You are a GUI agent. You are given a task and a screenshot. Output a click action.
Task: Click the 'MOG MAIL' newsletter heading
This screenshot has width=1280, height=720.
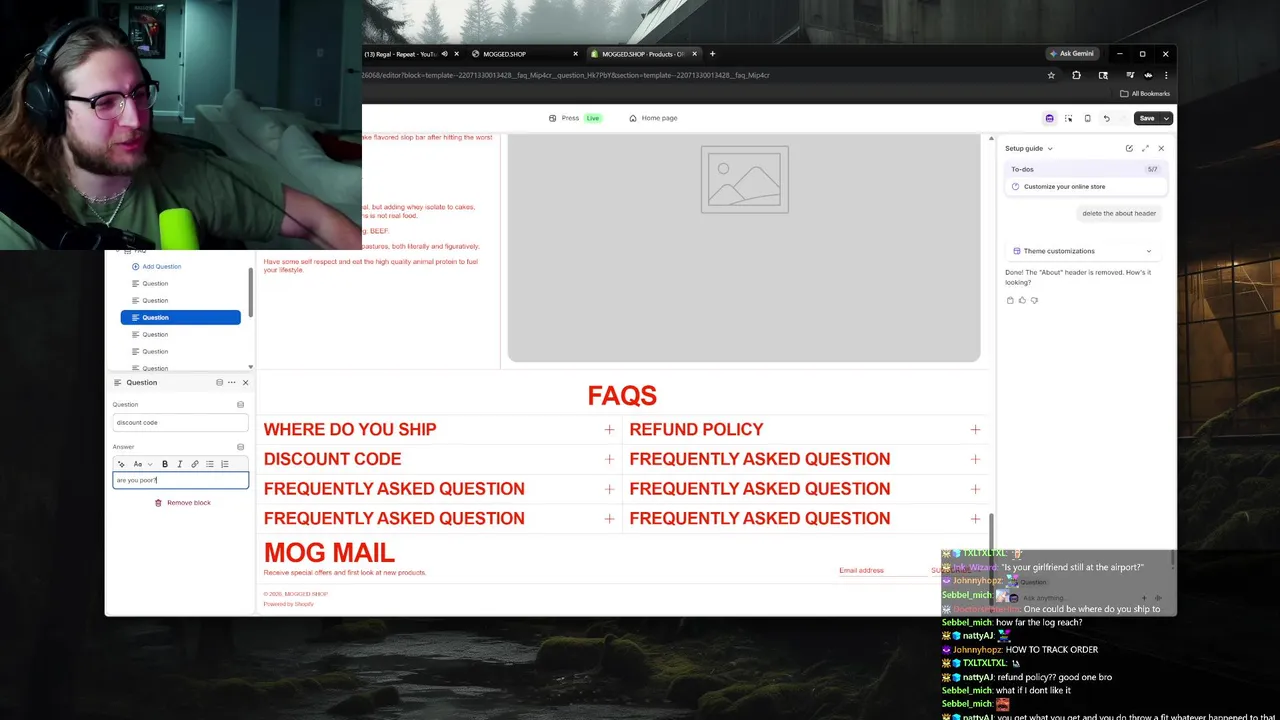pyautogui.click(x=329, y=552)
